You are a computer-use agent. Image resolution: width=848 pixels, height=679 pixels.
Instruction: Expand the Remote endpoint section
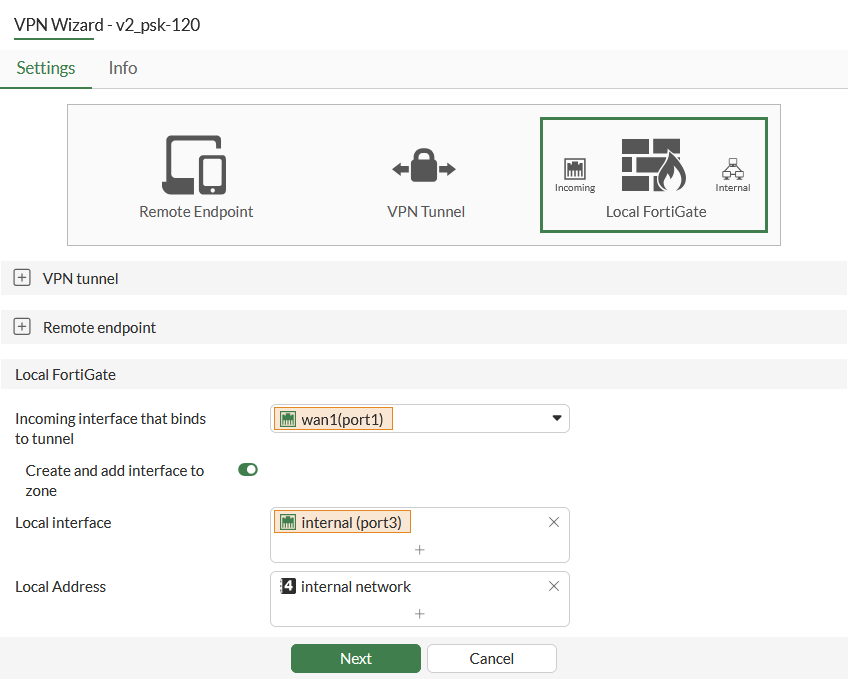pyautogui.click(x=22, y=327)
